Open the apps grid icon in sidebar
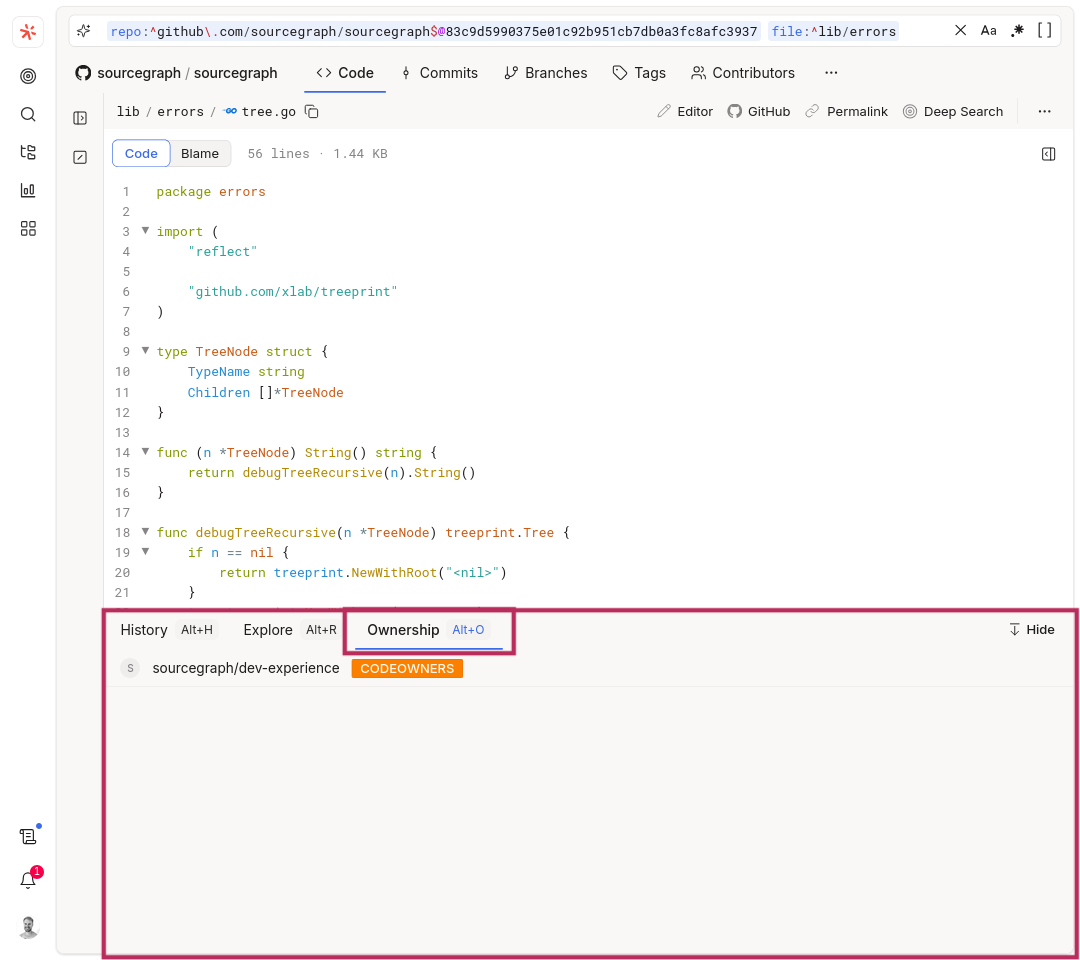The width and height of the screenshot is (1080, 960). click(x=27, y=228)
